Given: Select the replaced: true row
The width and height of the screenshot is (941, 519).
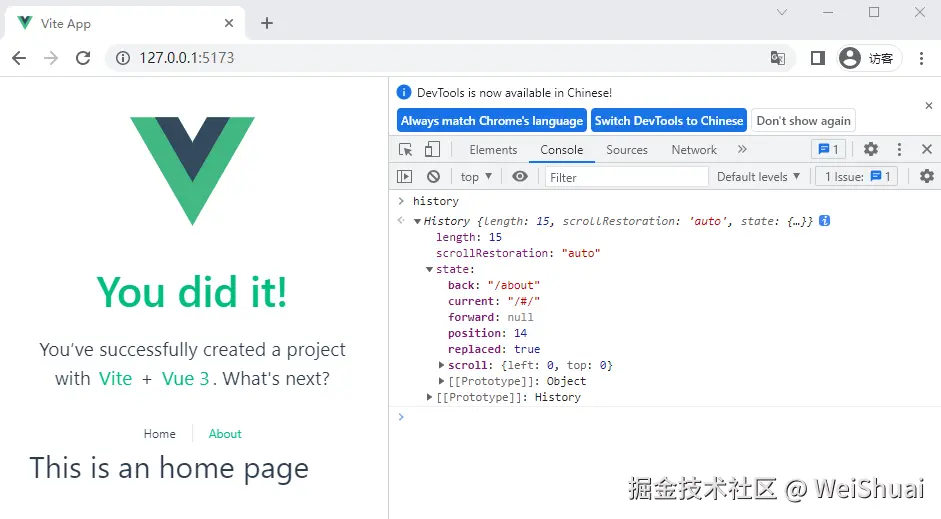Looking at the screenshot, I should (494, 349).
